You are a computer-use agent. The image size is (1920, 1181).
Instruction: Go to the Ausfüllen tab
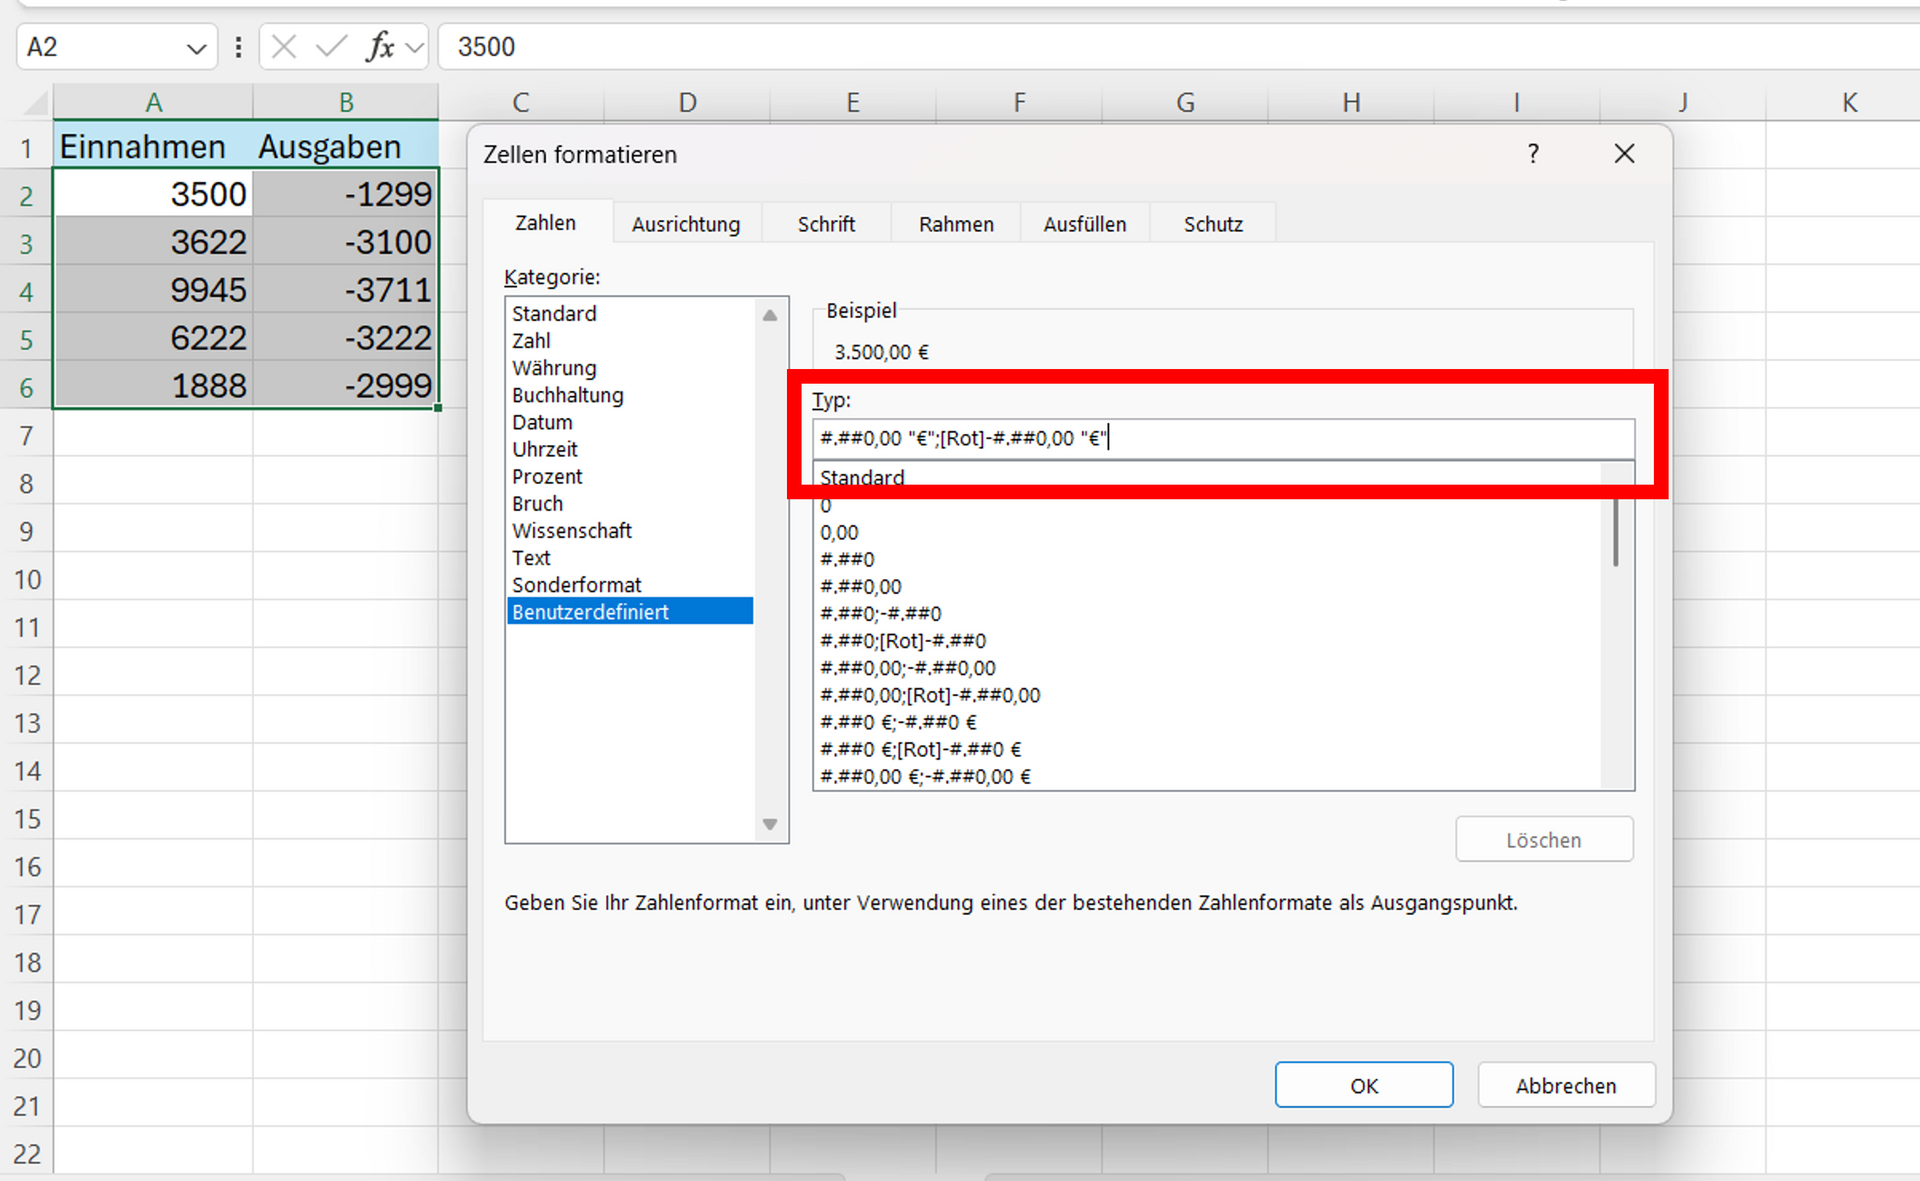pyautogui.click(x=1084, y=224)
